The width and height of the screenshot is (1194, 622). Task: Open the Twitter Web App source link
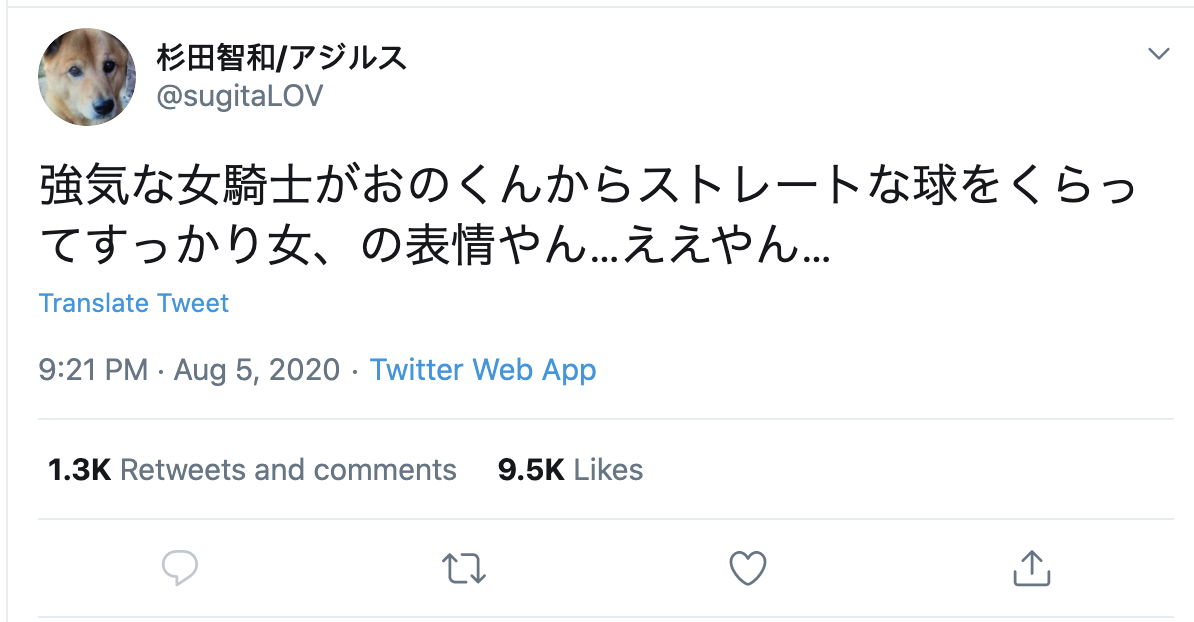click(483, 370)
